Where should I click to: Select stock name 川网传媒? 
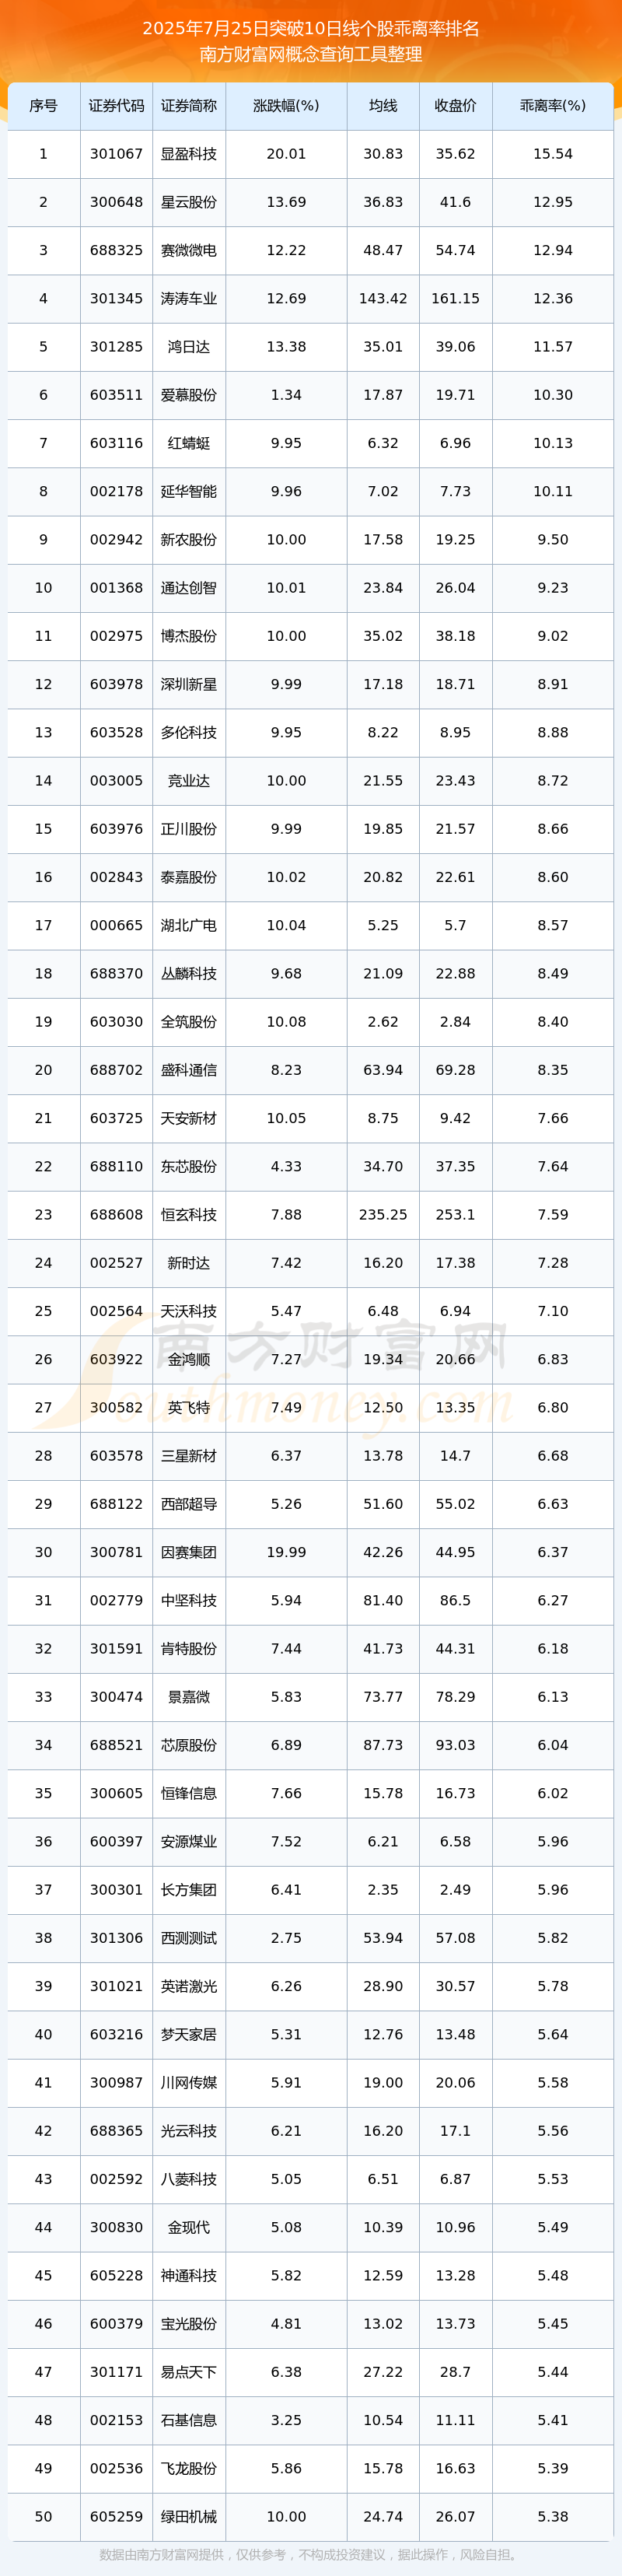click(189, 2082)
